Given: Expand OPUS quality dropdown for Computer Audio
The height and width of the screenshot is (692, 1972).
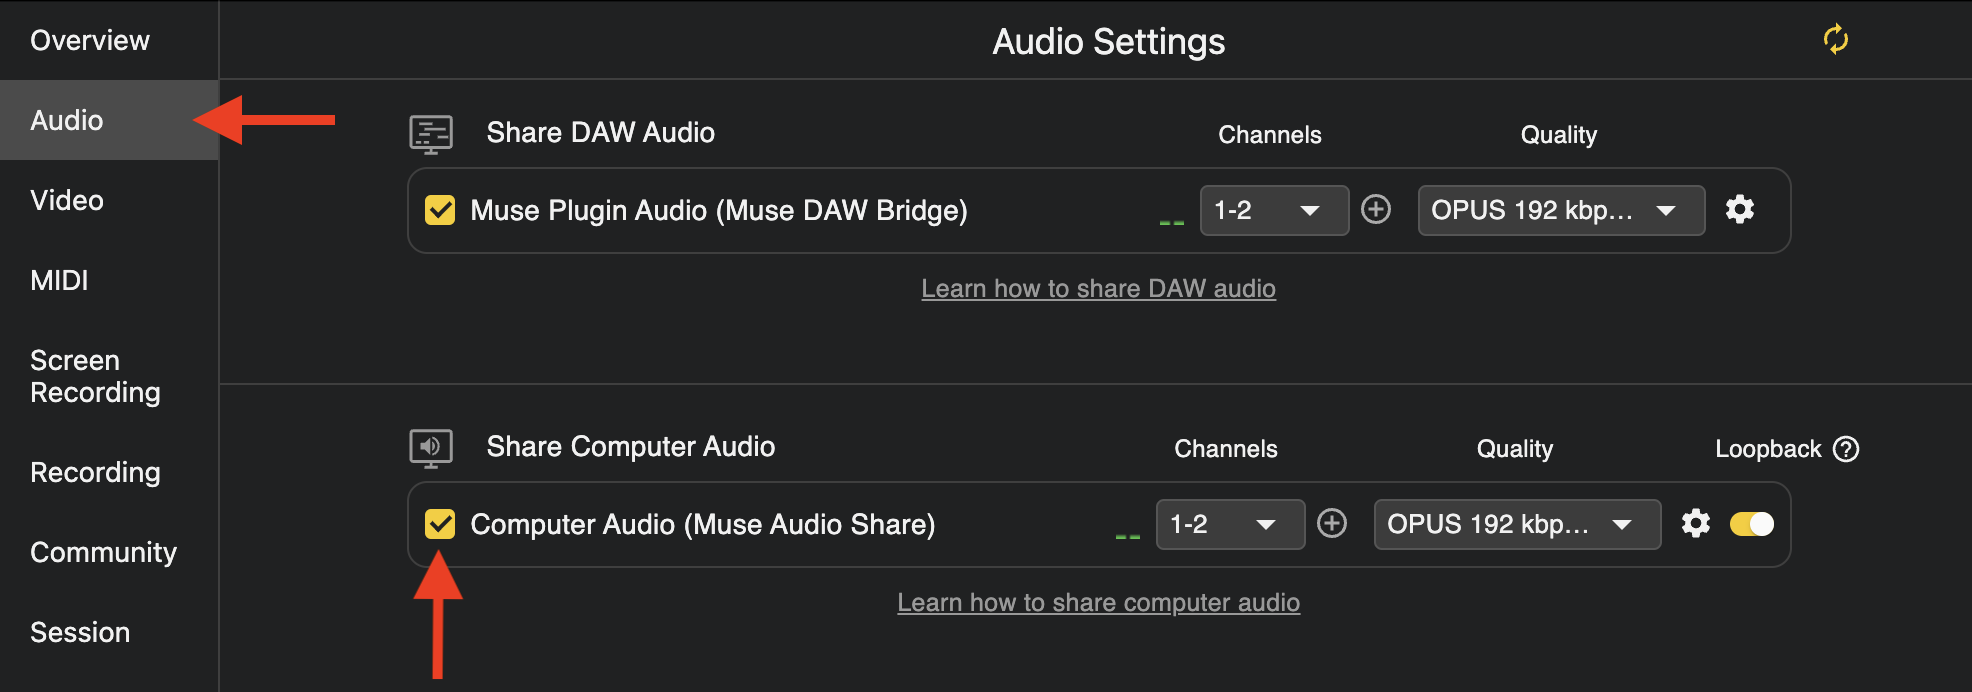Looking at the screenshot, I should point(1517,524).
